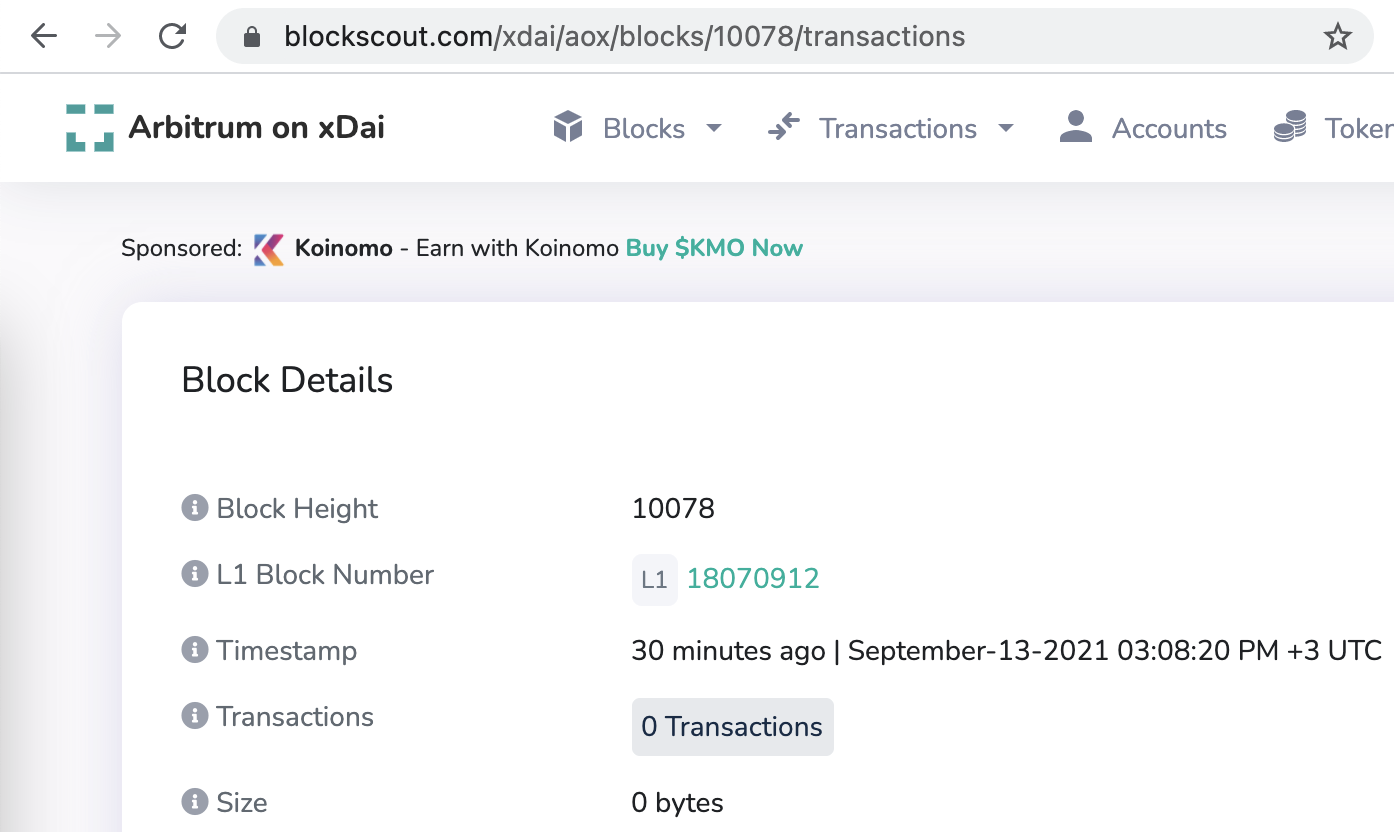Open L1 block 18070912 link
Screen dimensions: 1394x832
tap(753, 578)
